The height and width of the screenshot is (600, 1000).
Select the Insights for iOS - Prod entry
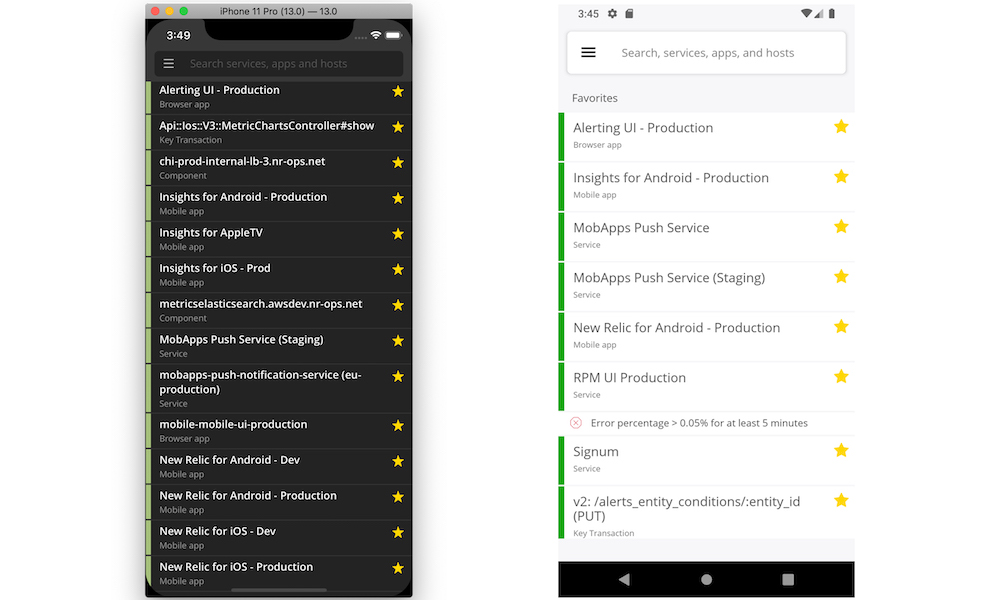pos(279,275)
